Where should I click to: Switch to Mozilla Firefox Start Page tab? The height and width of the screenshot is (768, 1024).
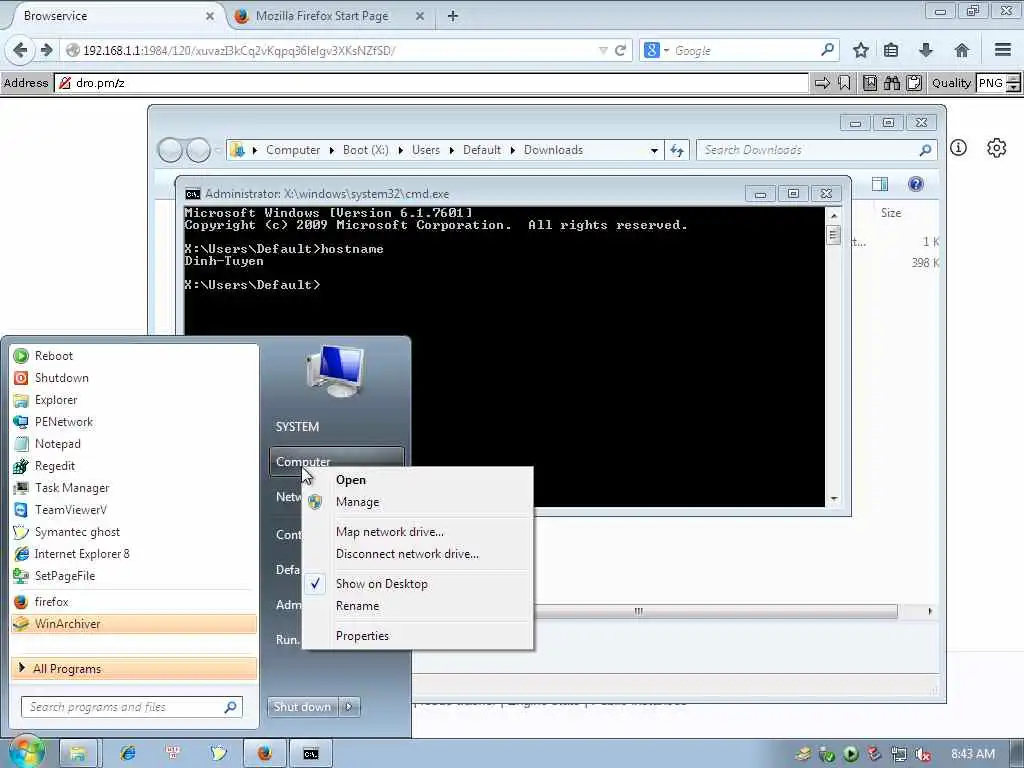pyautogui.click(x=322, y=16)
